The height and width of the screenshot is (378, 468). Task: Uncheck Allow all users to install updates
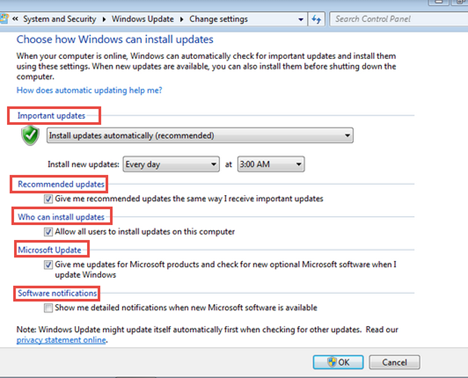coord(48,232)
